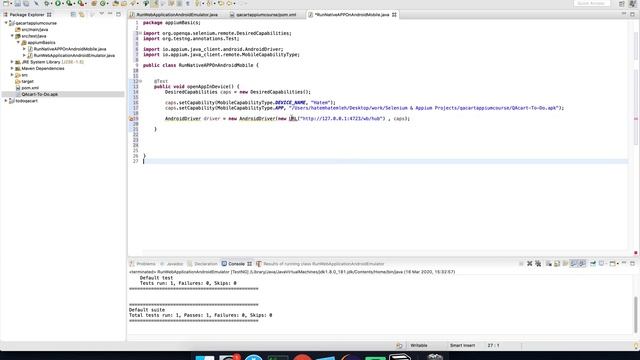
Task: Expand the todoqacart project
Action: (6, 100)
